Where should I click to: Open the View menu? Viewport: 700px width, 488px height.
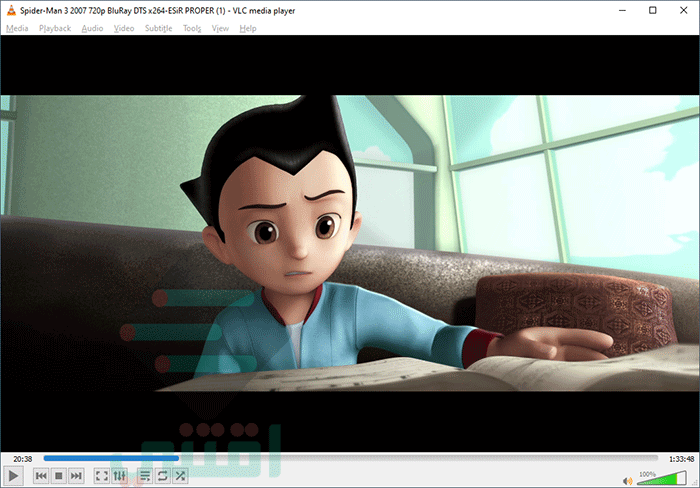tap(220, 28)
